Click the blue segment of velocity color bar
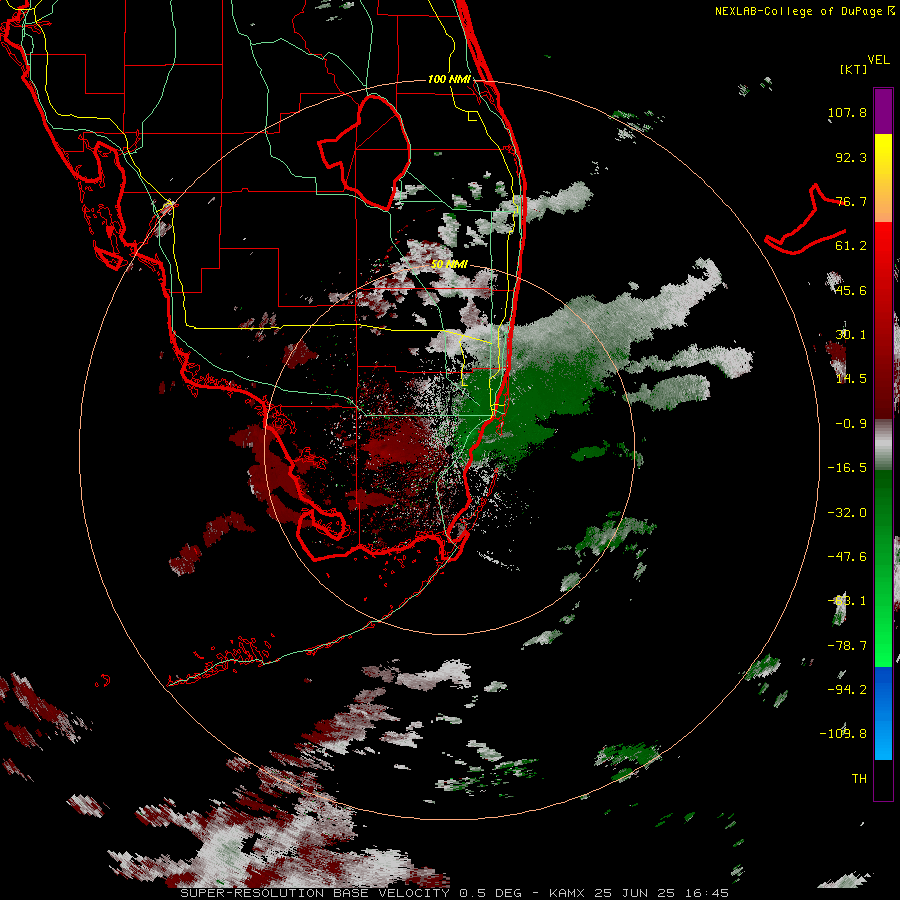 coord(883,713)
